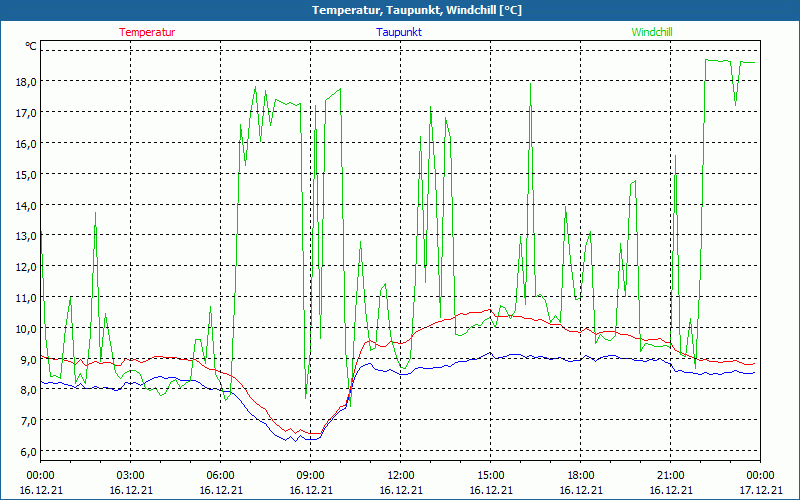The width and height of the screenshot is (800, 500).
Task: Click the 18,0 y-axis value
Action: coord(27,82)
